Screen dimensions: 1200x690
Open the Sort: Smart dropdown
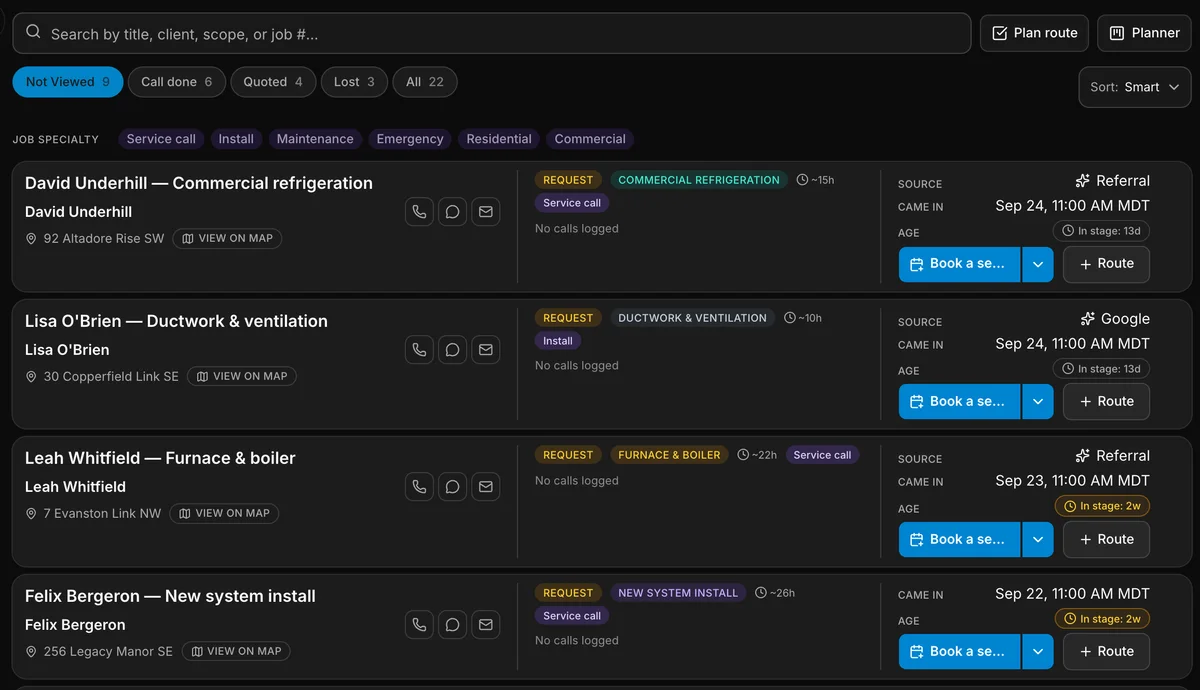point(1135,87)
